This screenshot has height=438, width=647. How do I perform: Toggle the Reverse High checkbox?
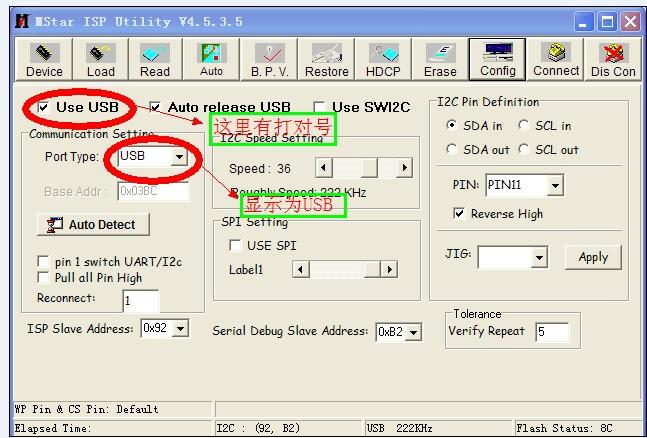tap(459, 213)
